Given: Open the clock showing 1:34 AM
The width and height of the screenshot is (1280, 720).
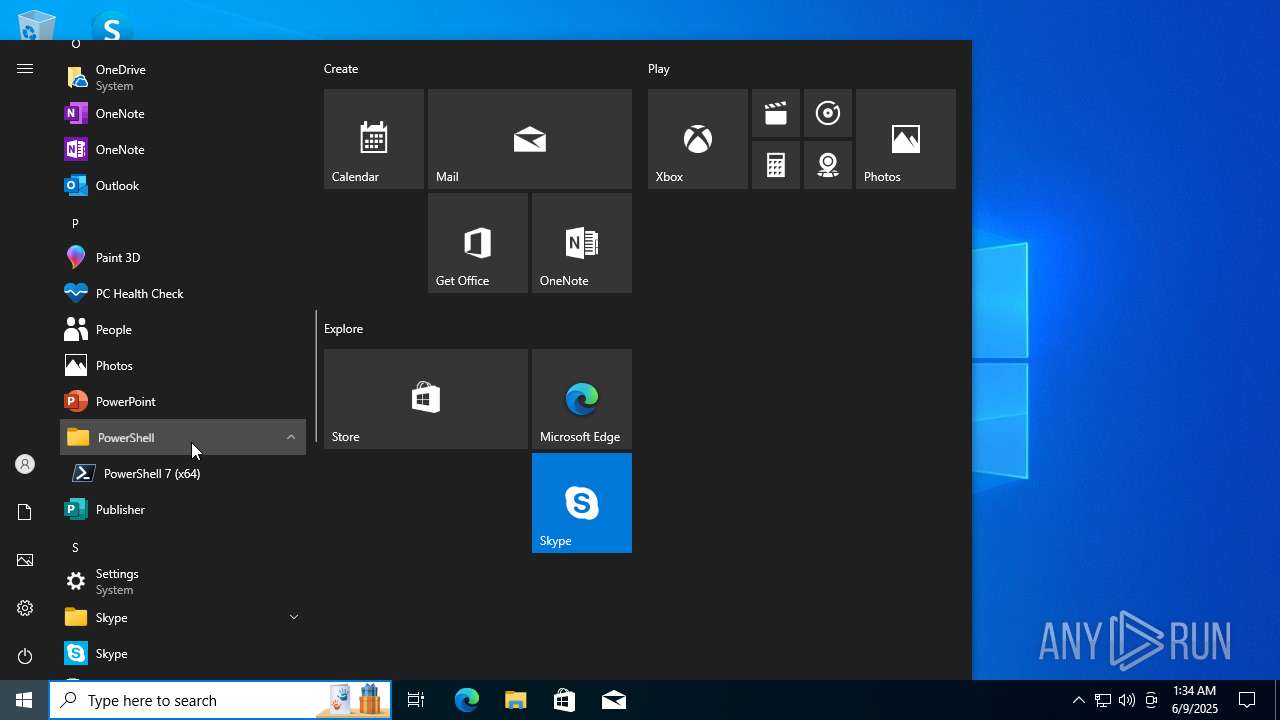Looking at the screenshot, I should (1194, 700).
